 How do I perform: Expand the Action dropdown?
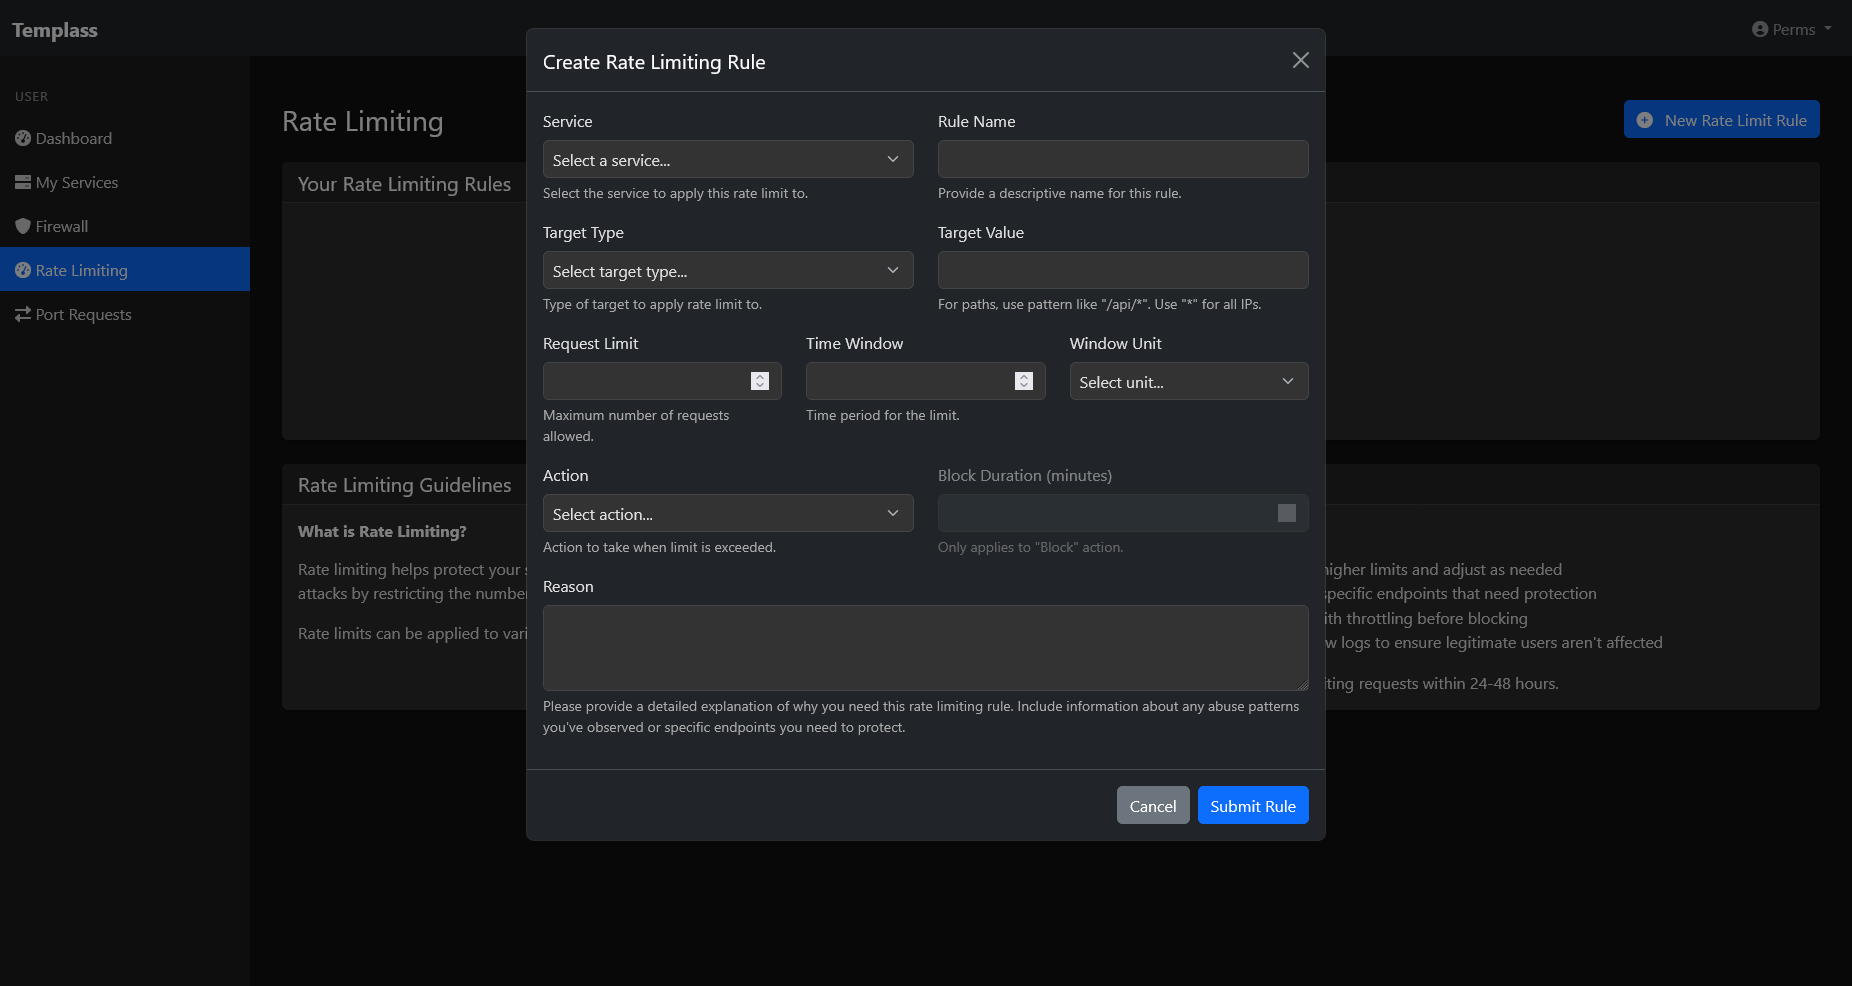coord(727,514)
